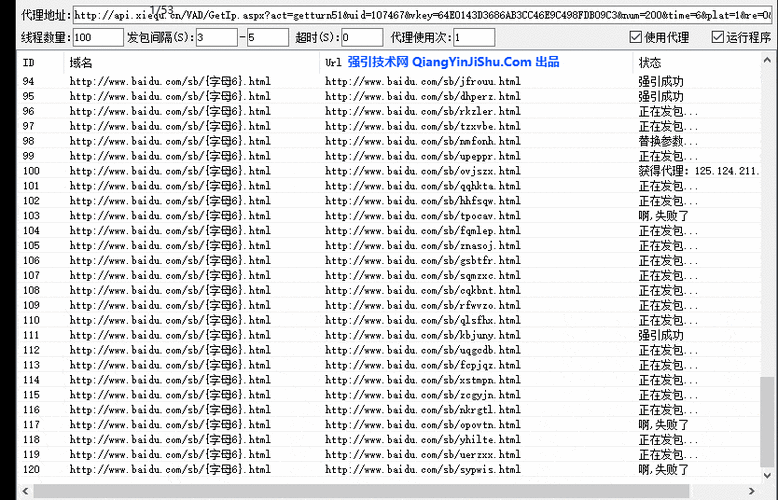Click URL ending in sypwis.html
This screenshot has height=500, width=778.
(x=423, y=469)
